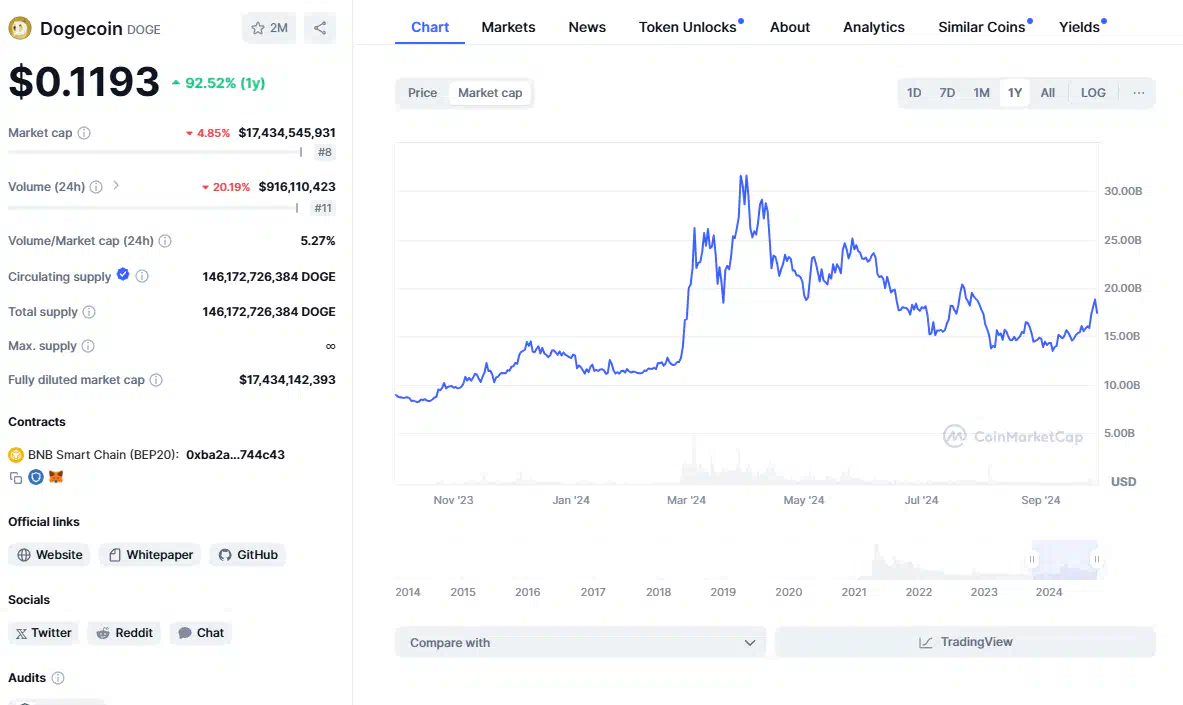The width and height of the screenshot is (1183, 705).
Task: Open the Compare with dropdown
Action: point(580,642)
